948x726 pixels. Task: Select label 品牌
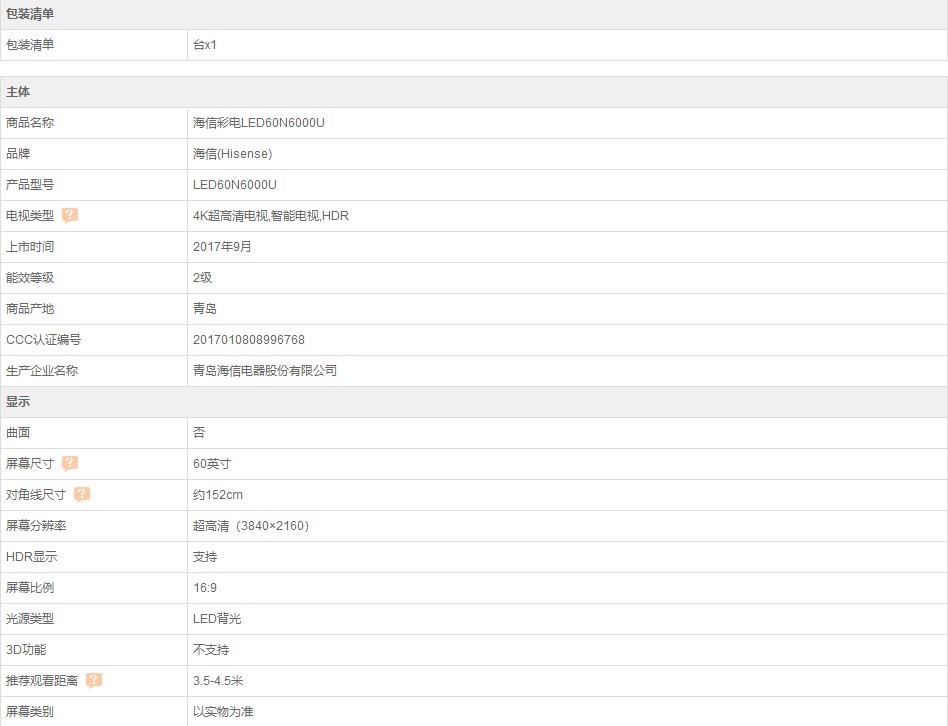point(18,154)
